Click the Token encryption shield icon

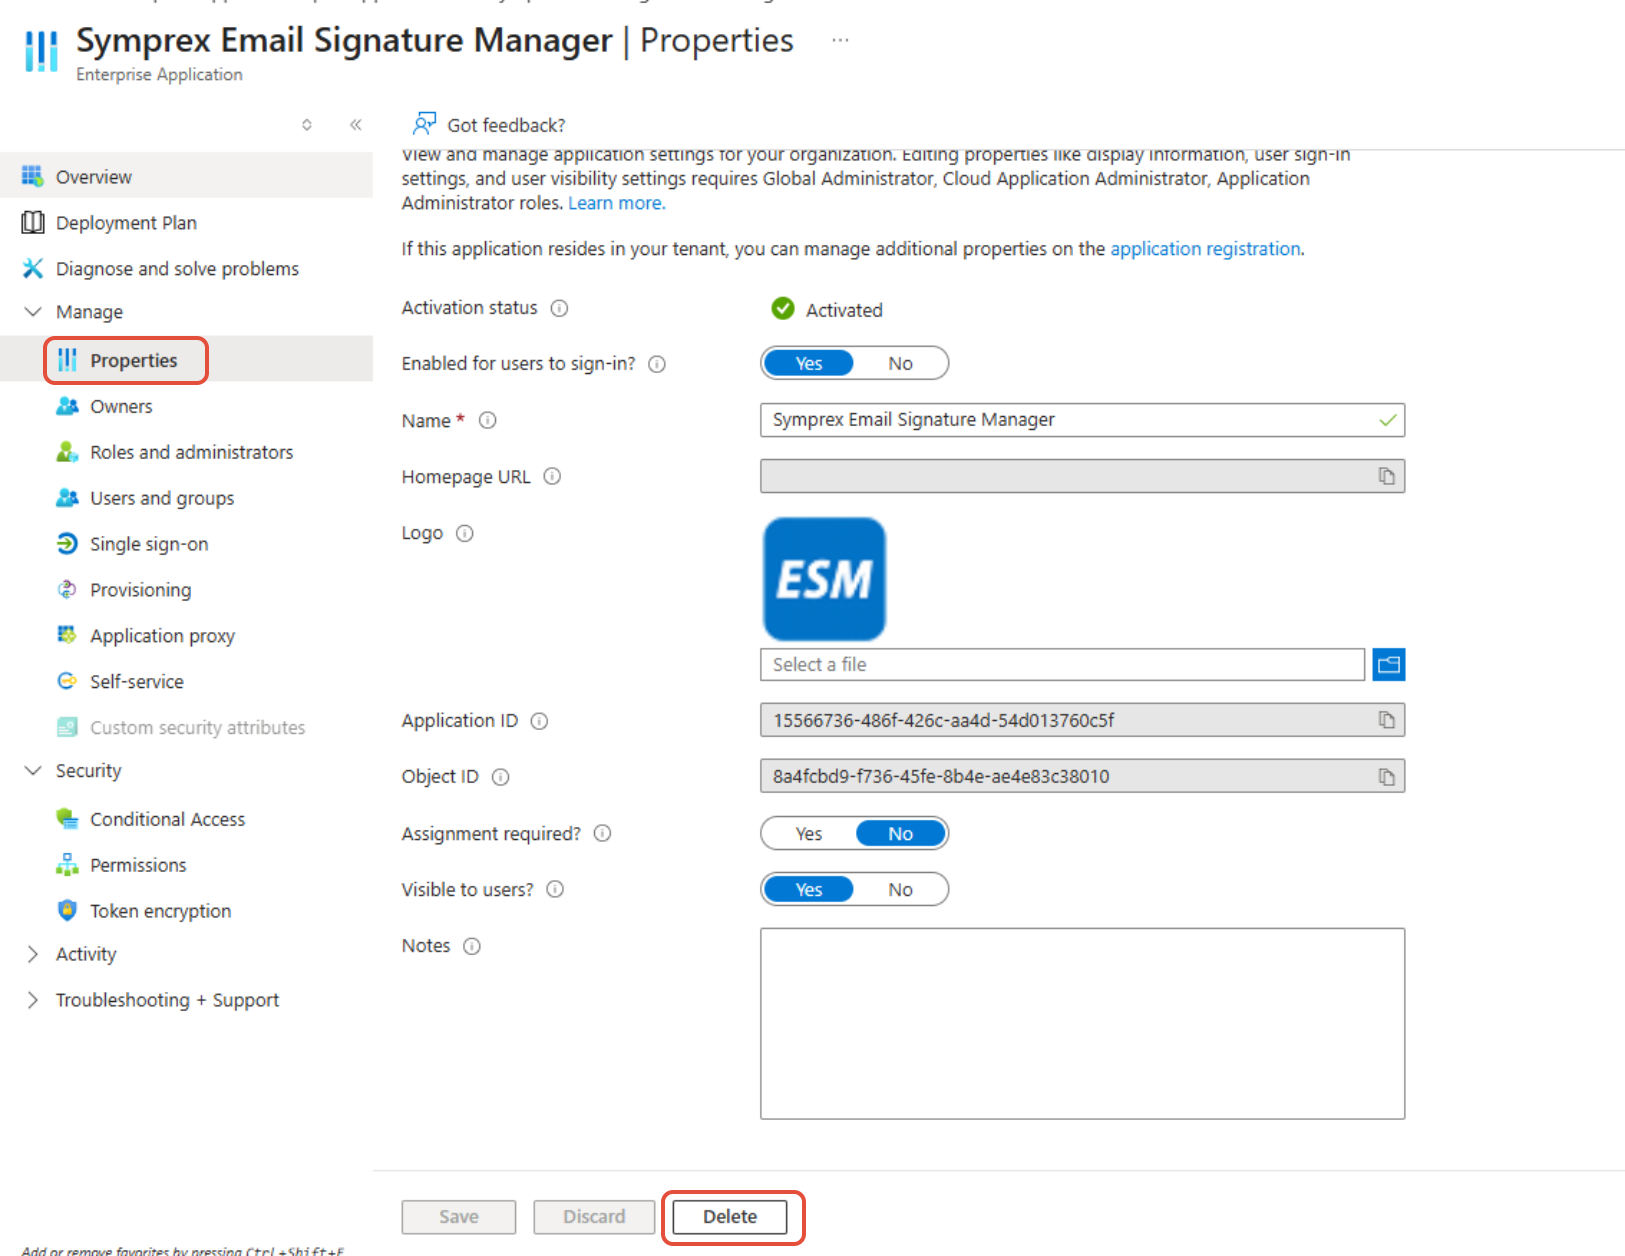[67, 910]
